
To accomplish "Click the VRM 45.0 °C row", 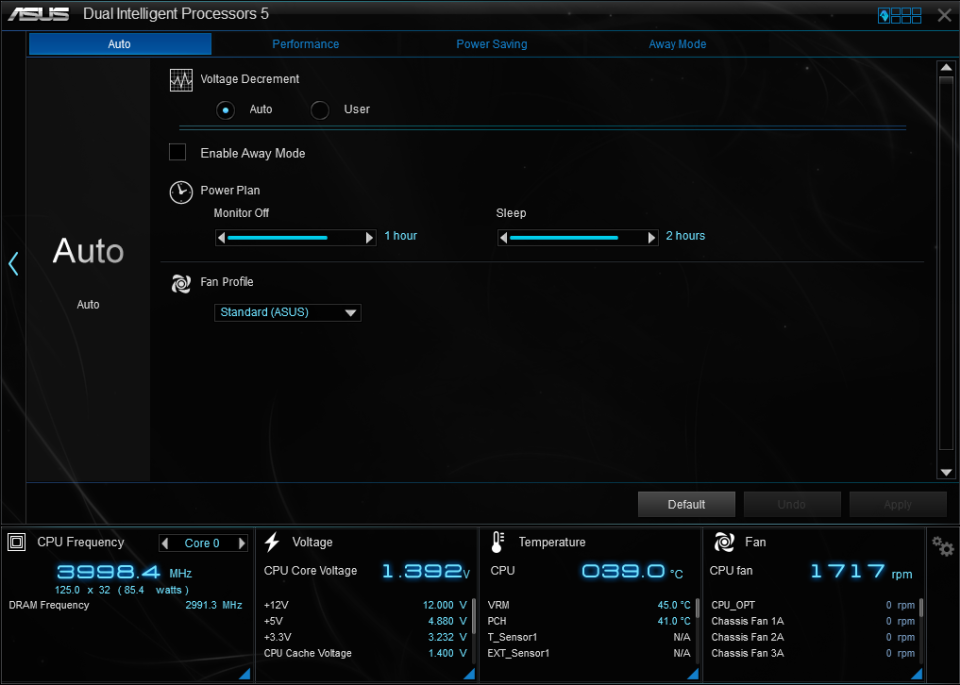I will pyautogui.click(x=589, y=605).
